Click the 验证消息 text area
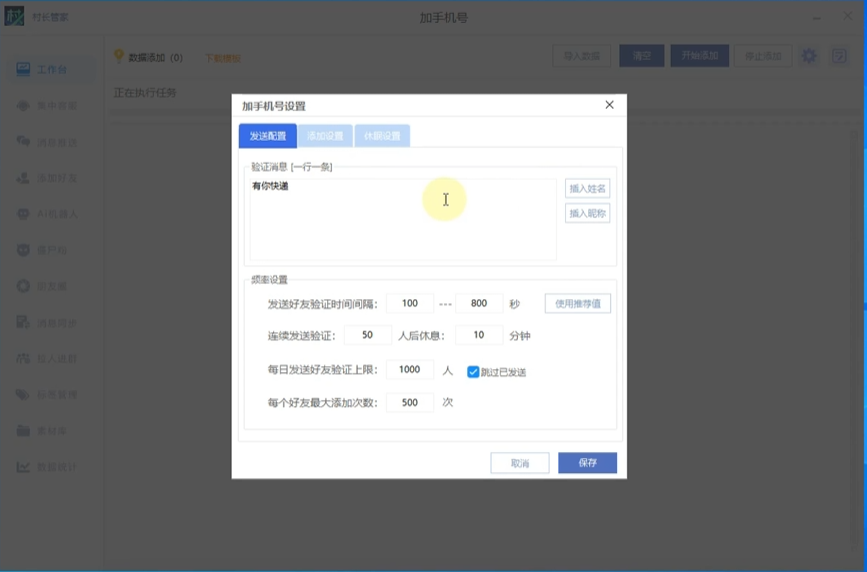The width and height of the screenshot is (867, 572). click(403, 219)
